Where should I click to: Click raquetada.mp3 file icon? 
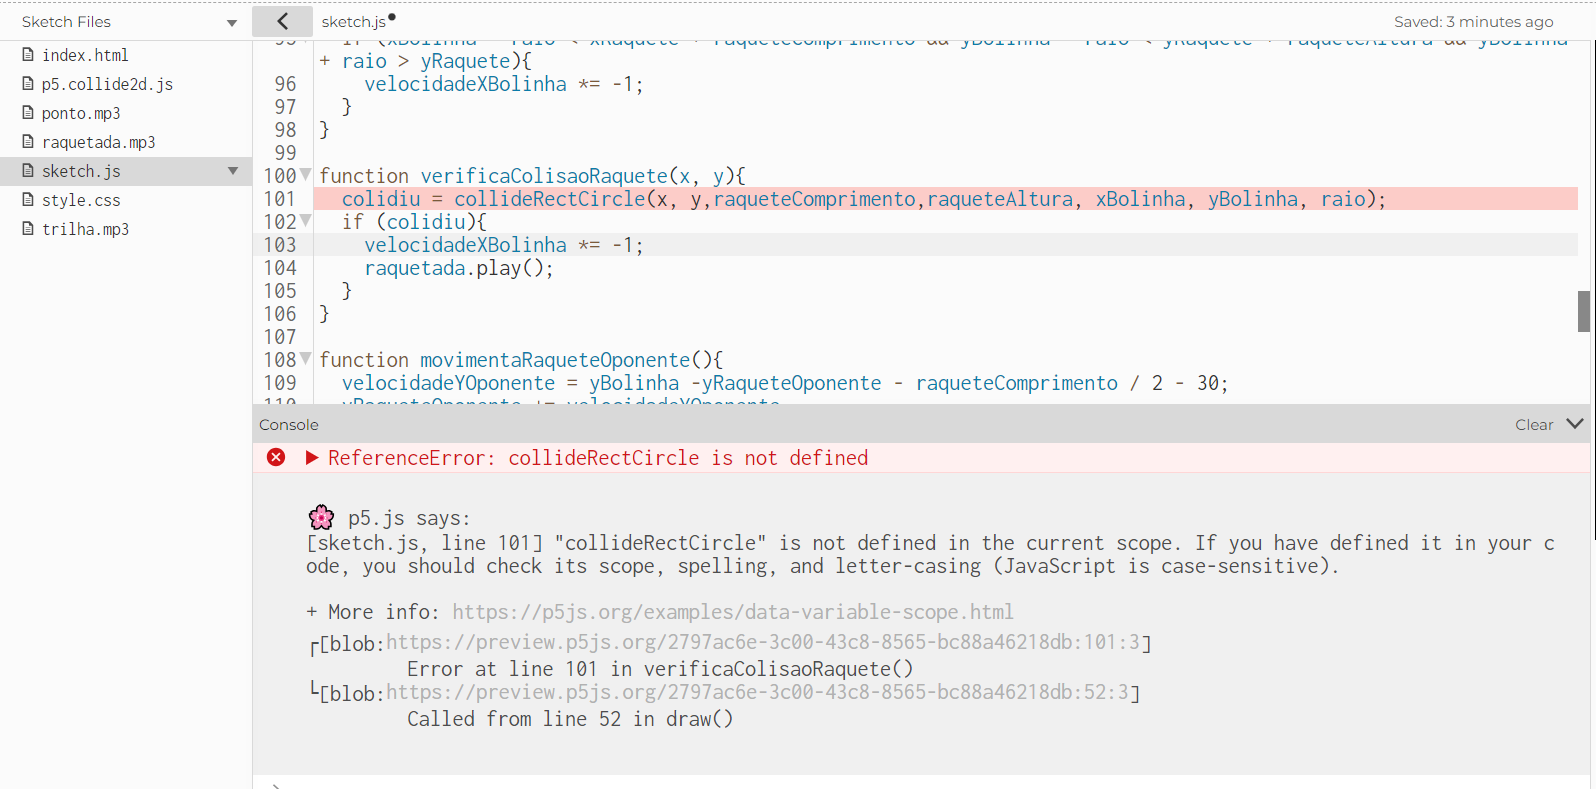click(x=28, y=142)
